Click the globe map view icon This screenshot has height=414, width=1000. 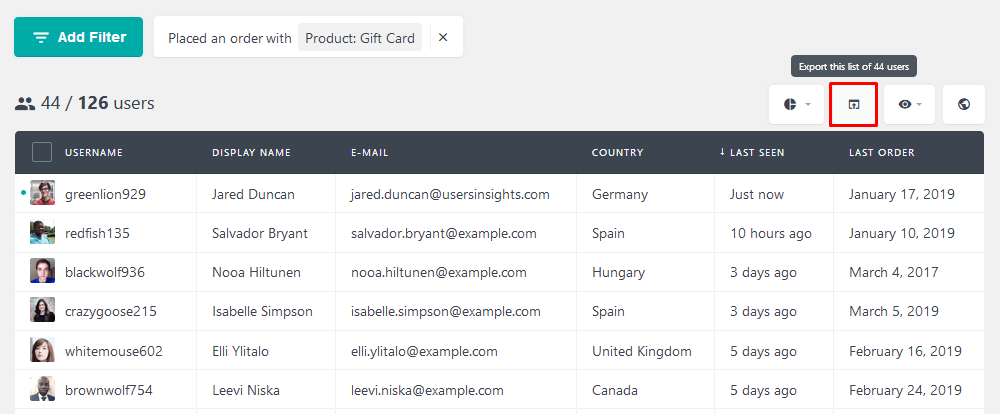click(x=964, y=104)
